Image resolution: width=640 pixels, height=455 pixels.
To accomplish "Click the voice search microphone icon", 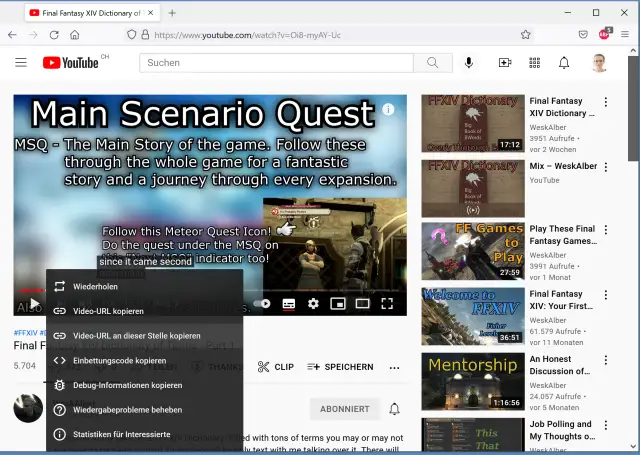I will 469,63.
